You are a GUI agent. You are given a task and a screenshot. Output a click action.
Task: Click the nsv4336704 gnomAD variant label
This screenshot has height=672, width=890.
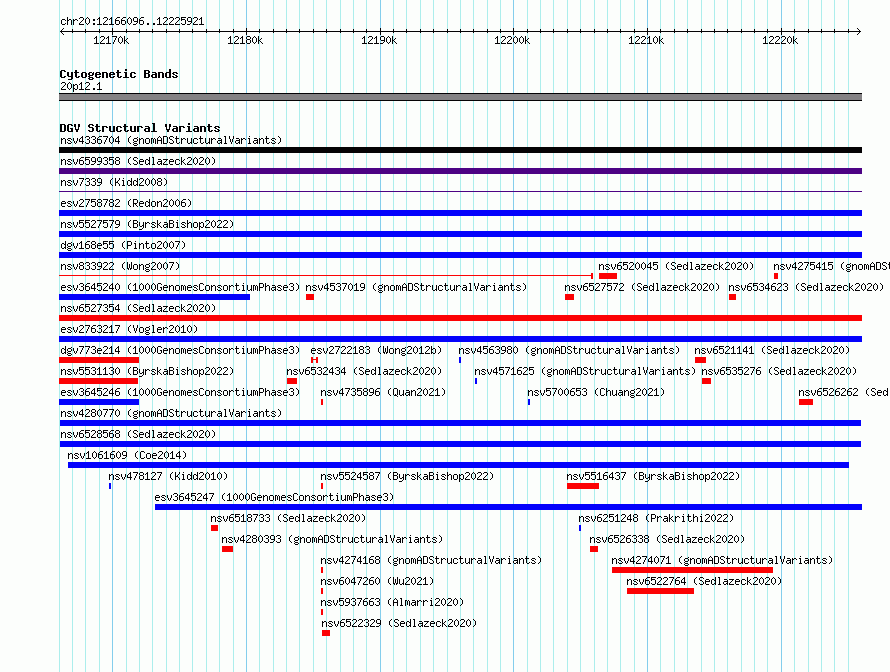click(x=171, y=140)
